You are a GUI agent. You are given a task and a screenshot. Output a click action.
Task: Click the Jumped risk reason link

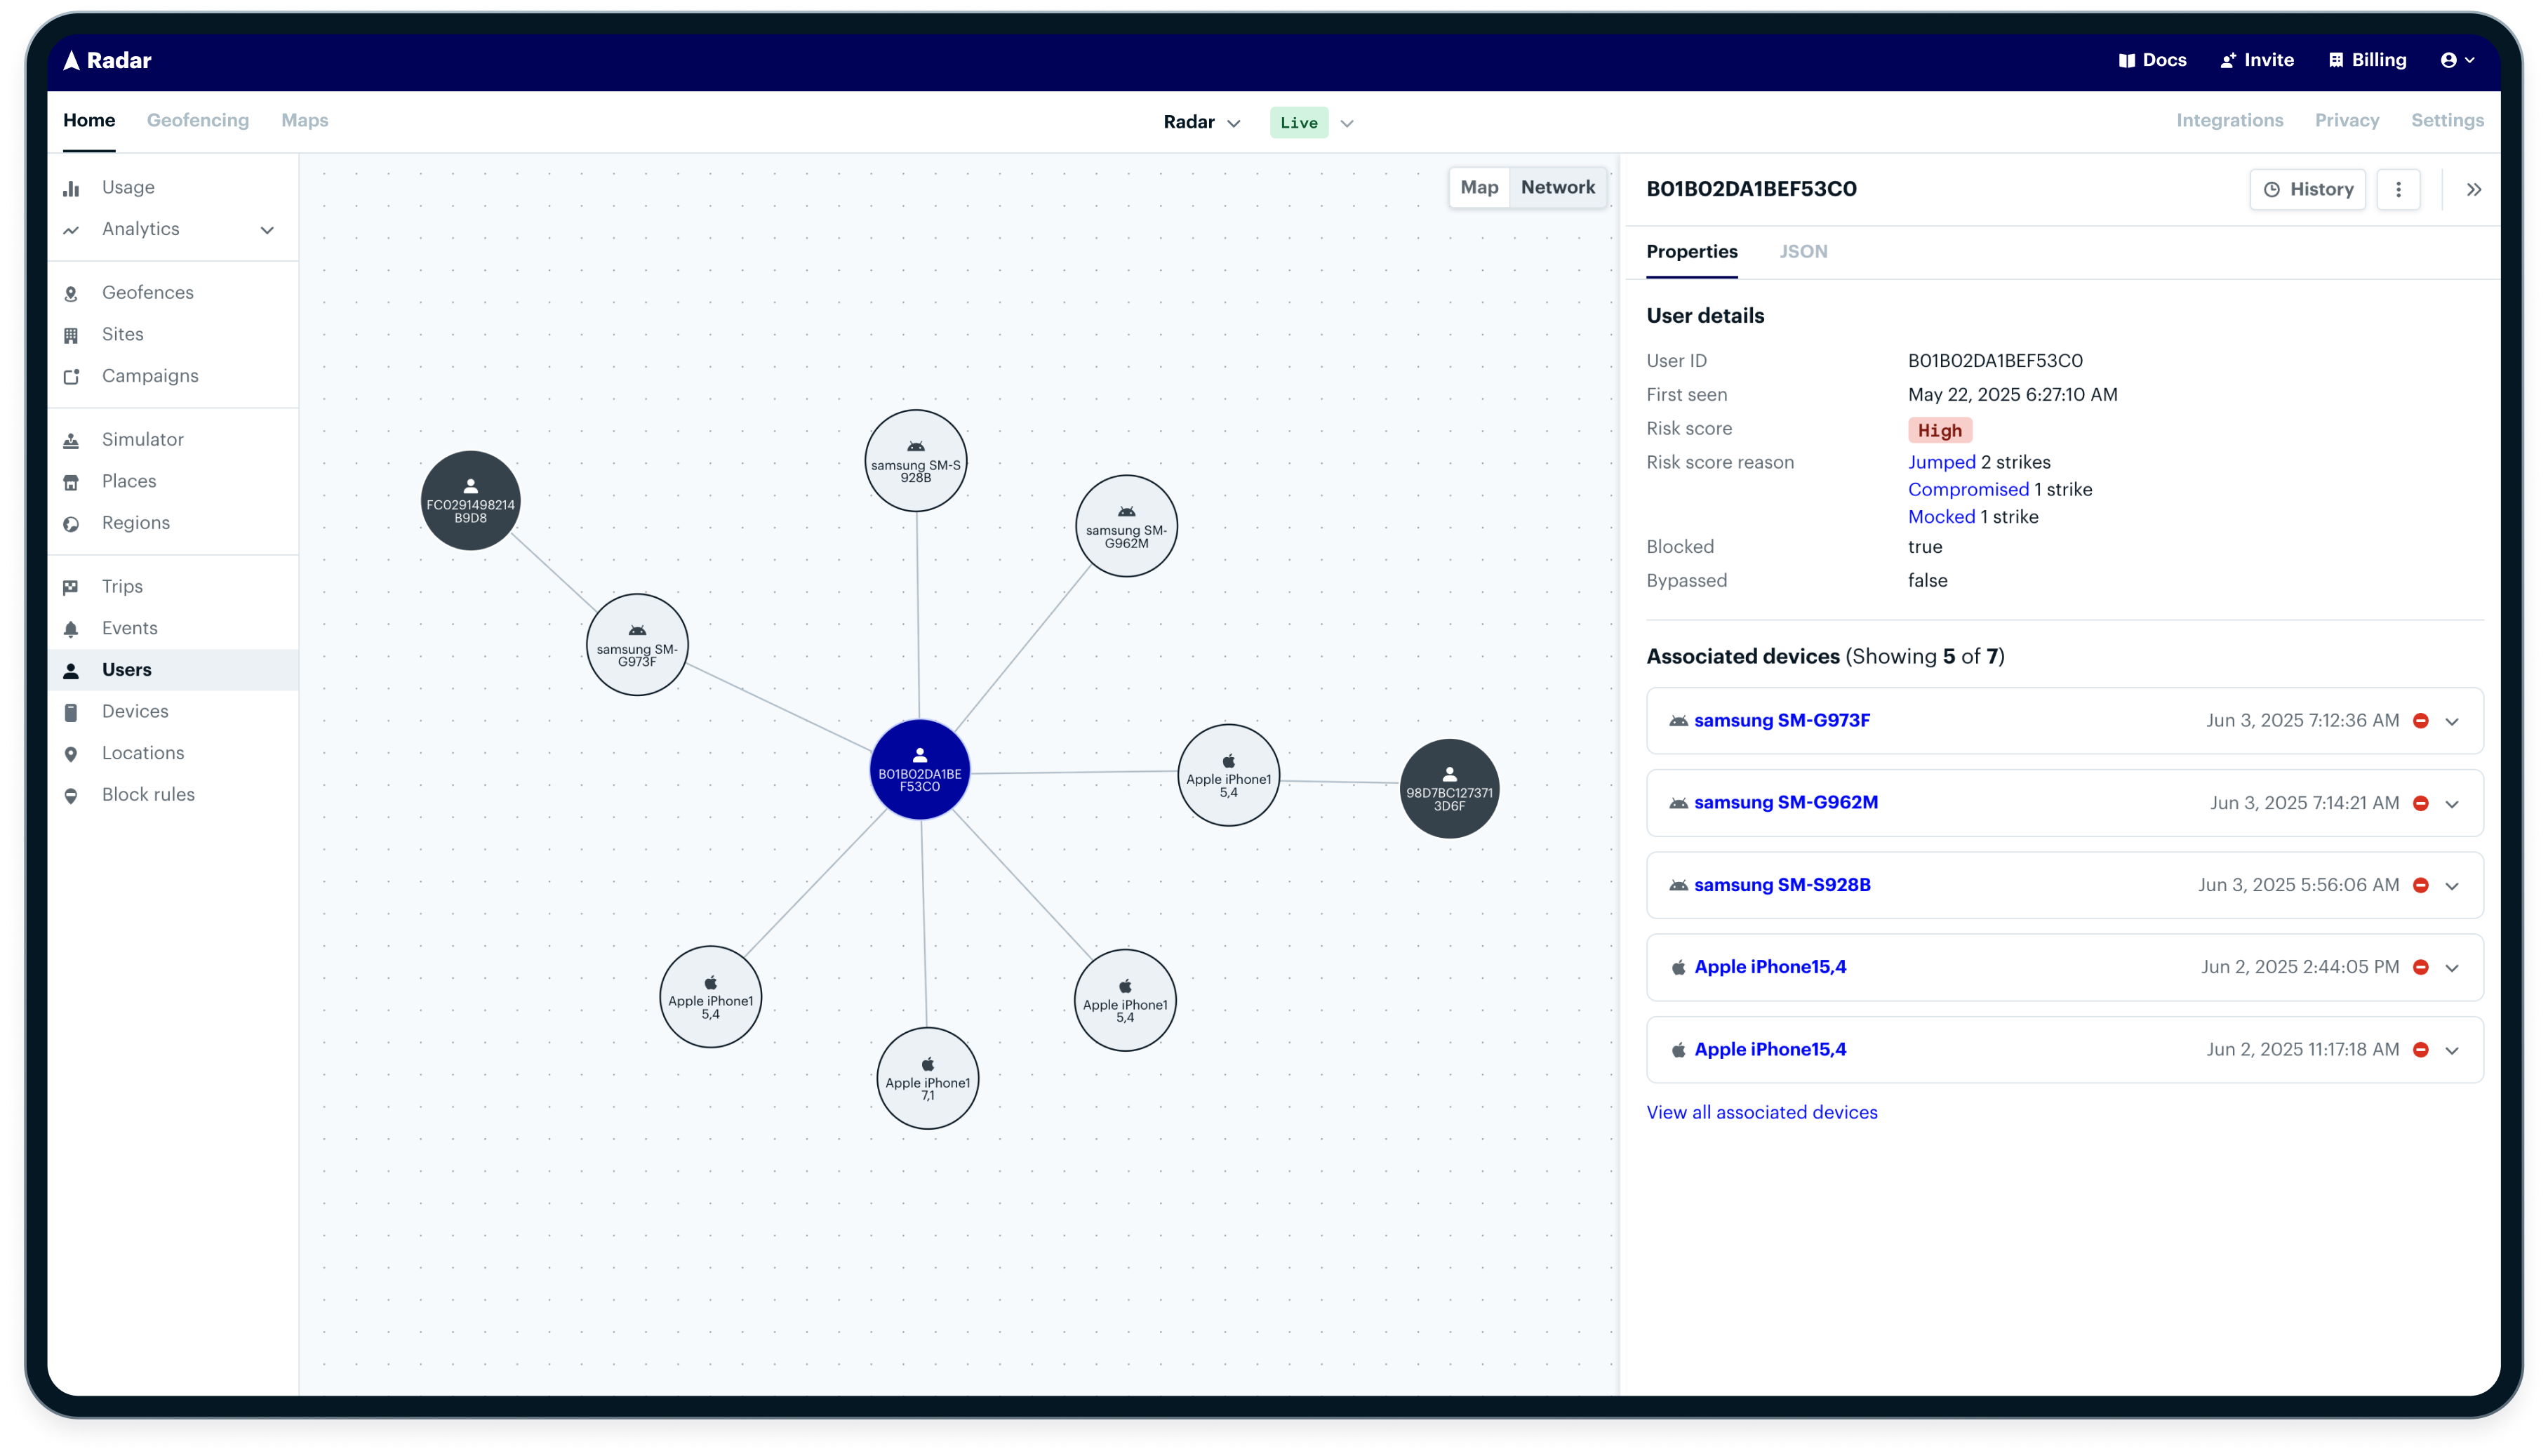[x=1941, y=462]
